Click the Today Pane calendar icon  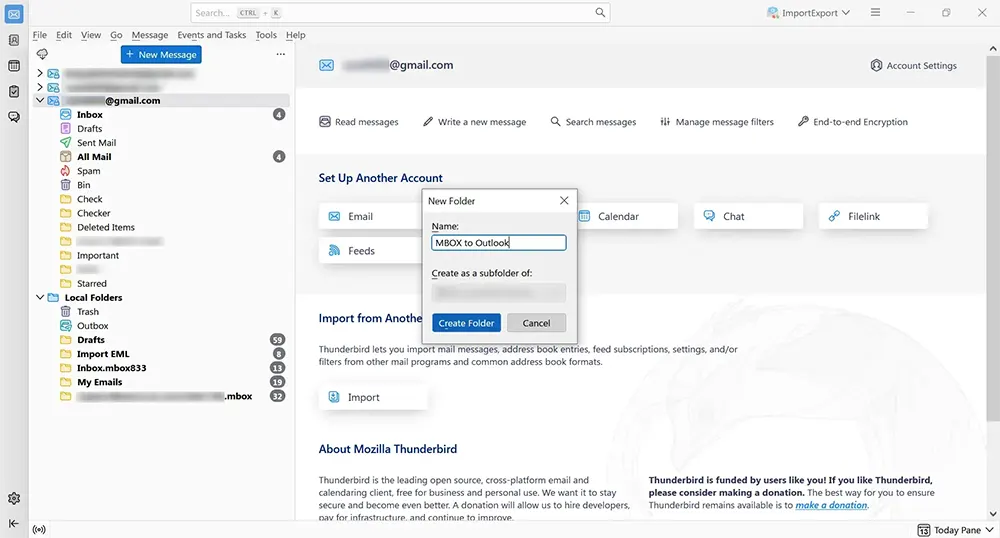tap(923, 530)
